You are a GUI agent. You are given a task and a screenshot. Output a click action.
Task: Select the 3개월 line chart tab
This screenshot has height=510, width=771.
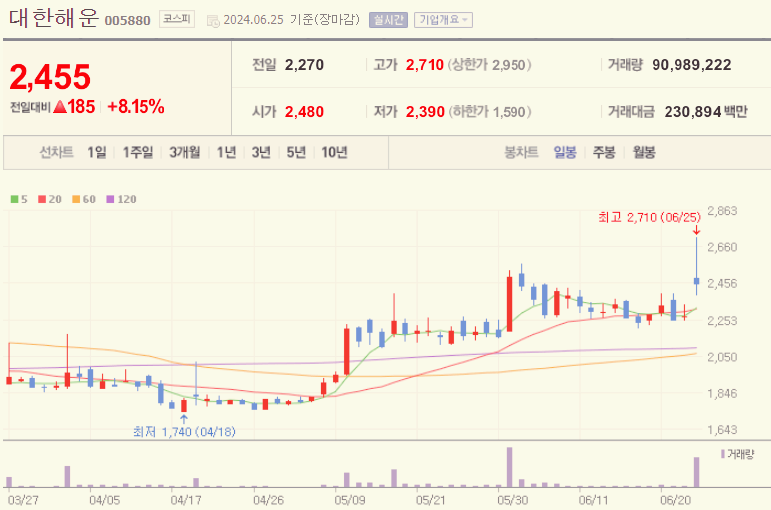tap(184, 152)
